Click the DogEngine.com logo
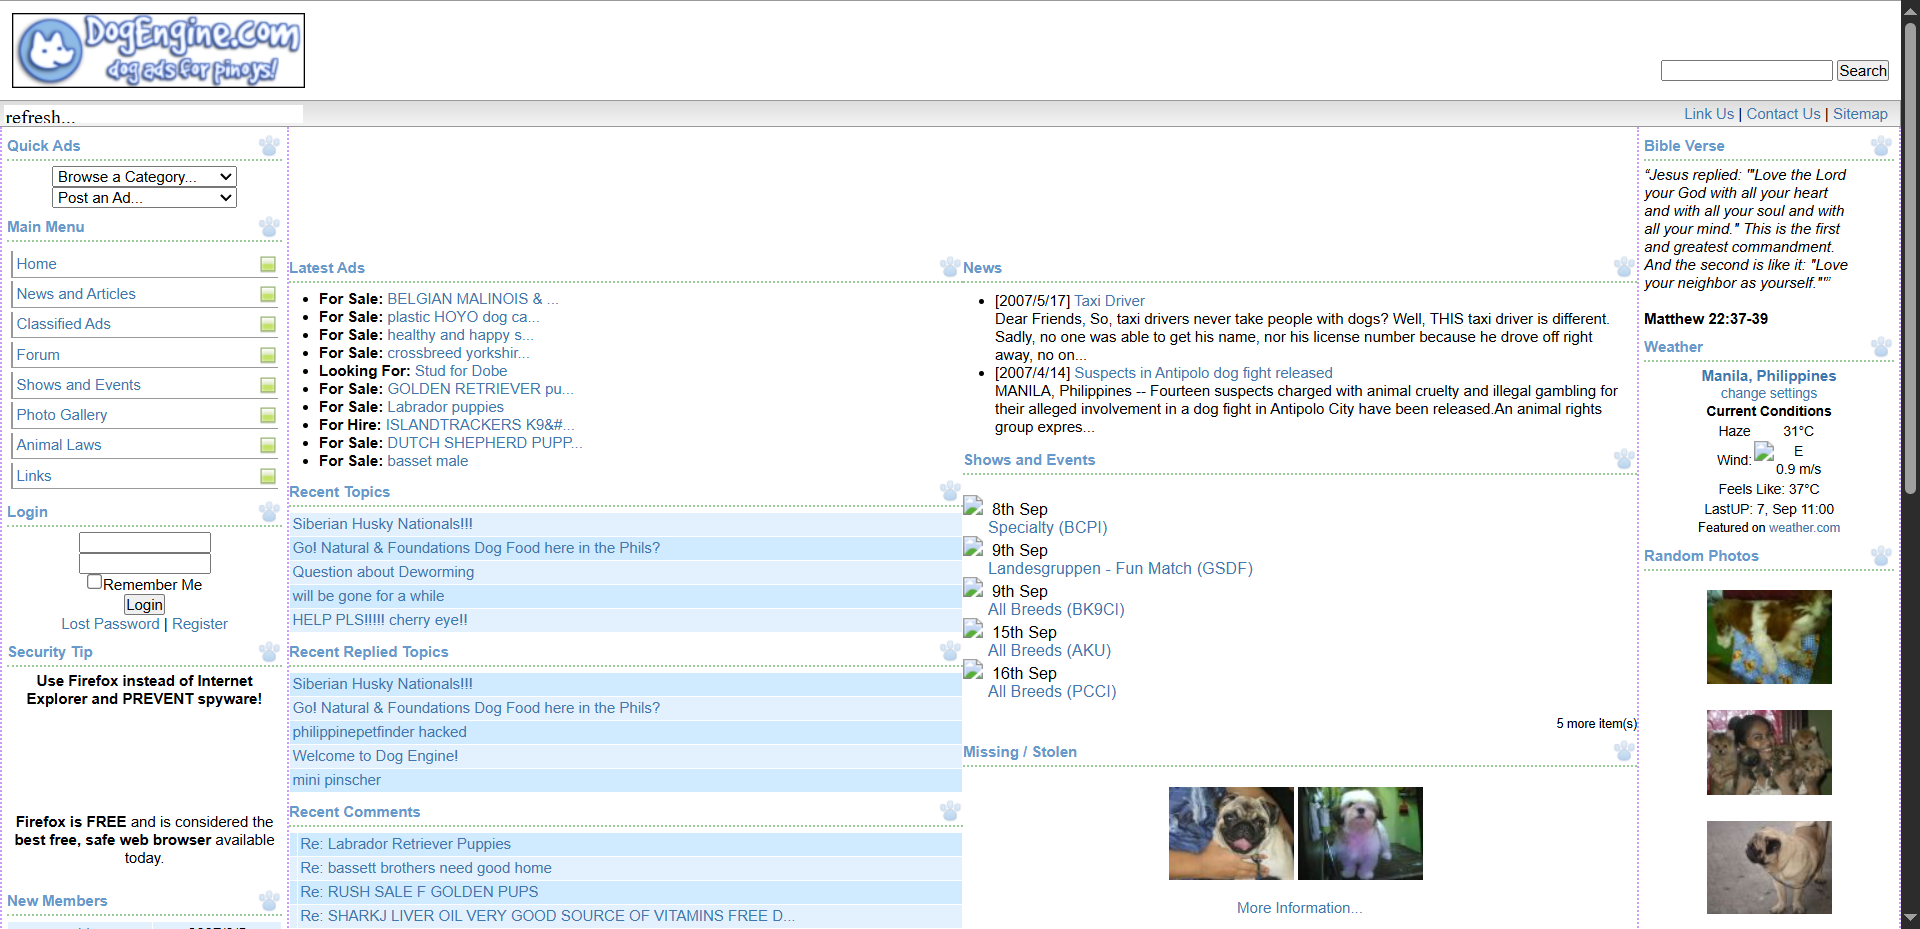Viewport: 1920px width, 929px height. coord(157,49)
